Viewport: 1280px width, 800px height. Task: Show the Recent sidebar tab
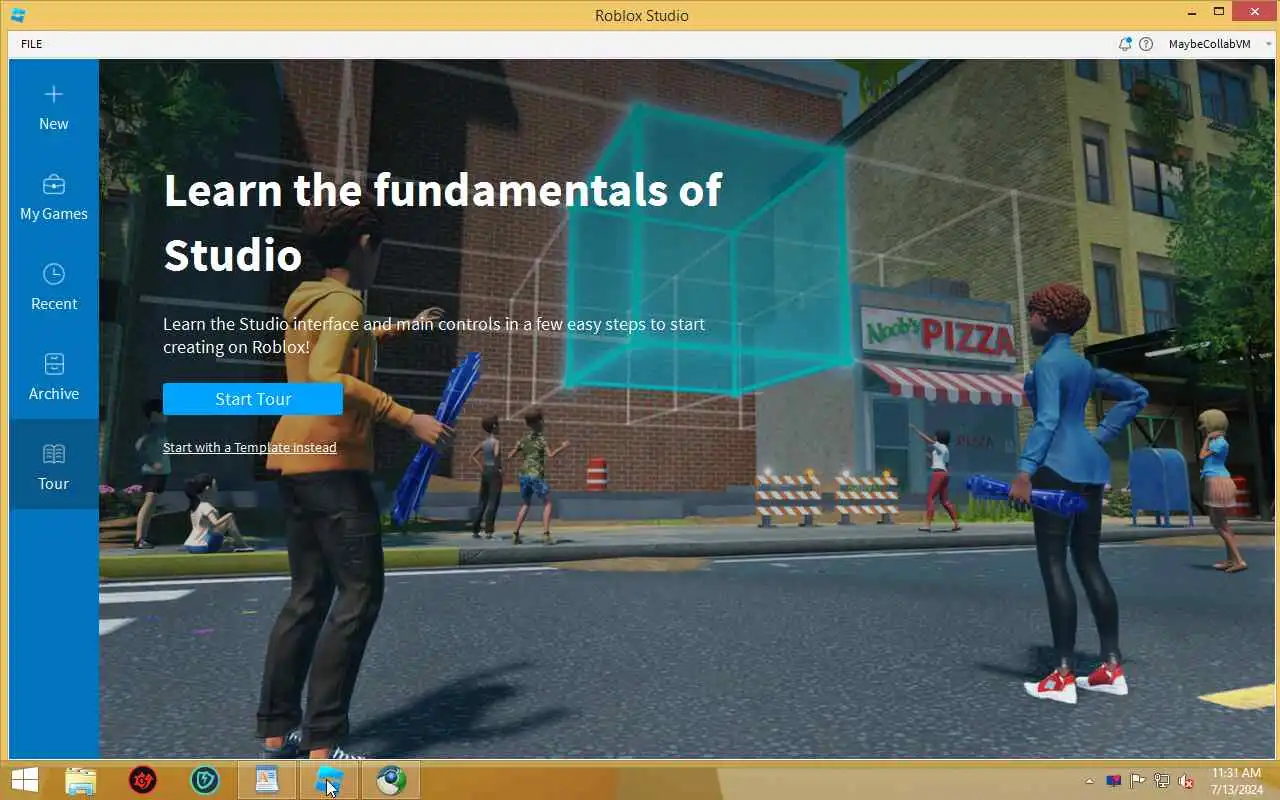coord(54,285)
